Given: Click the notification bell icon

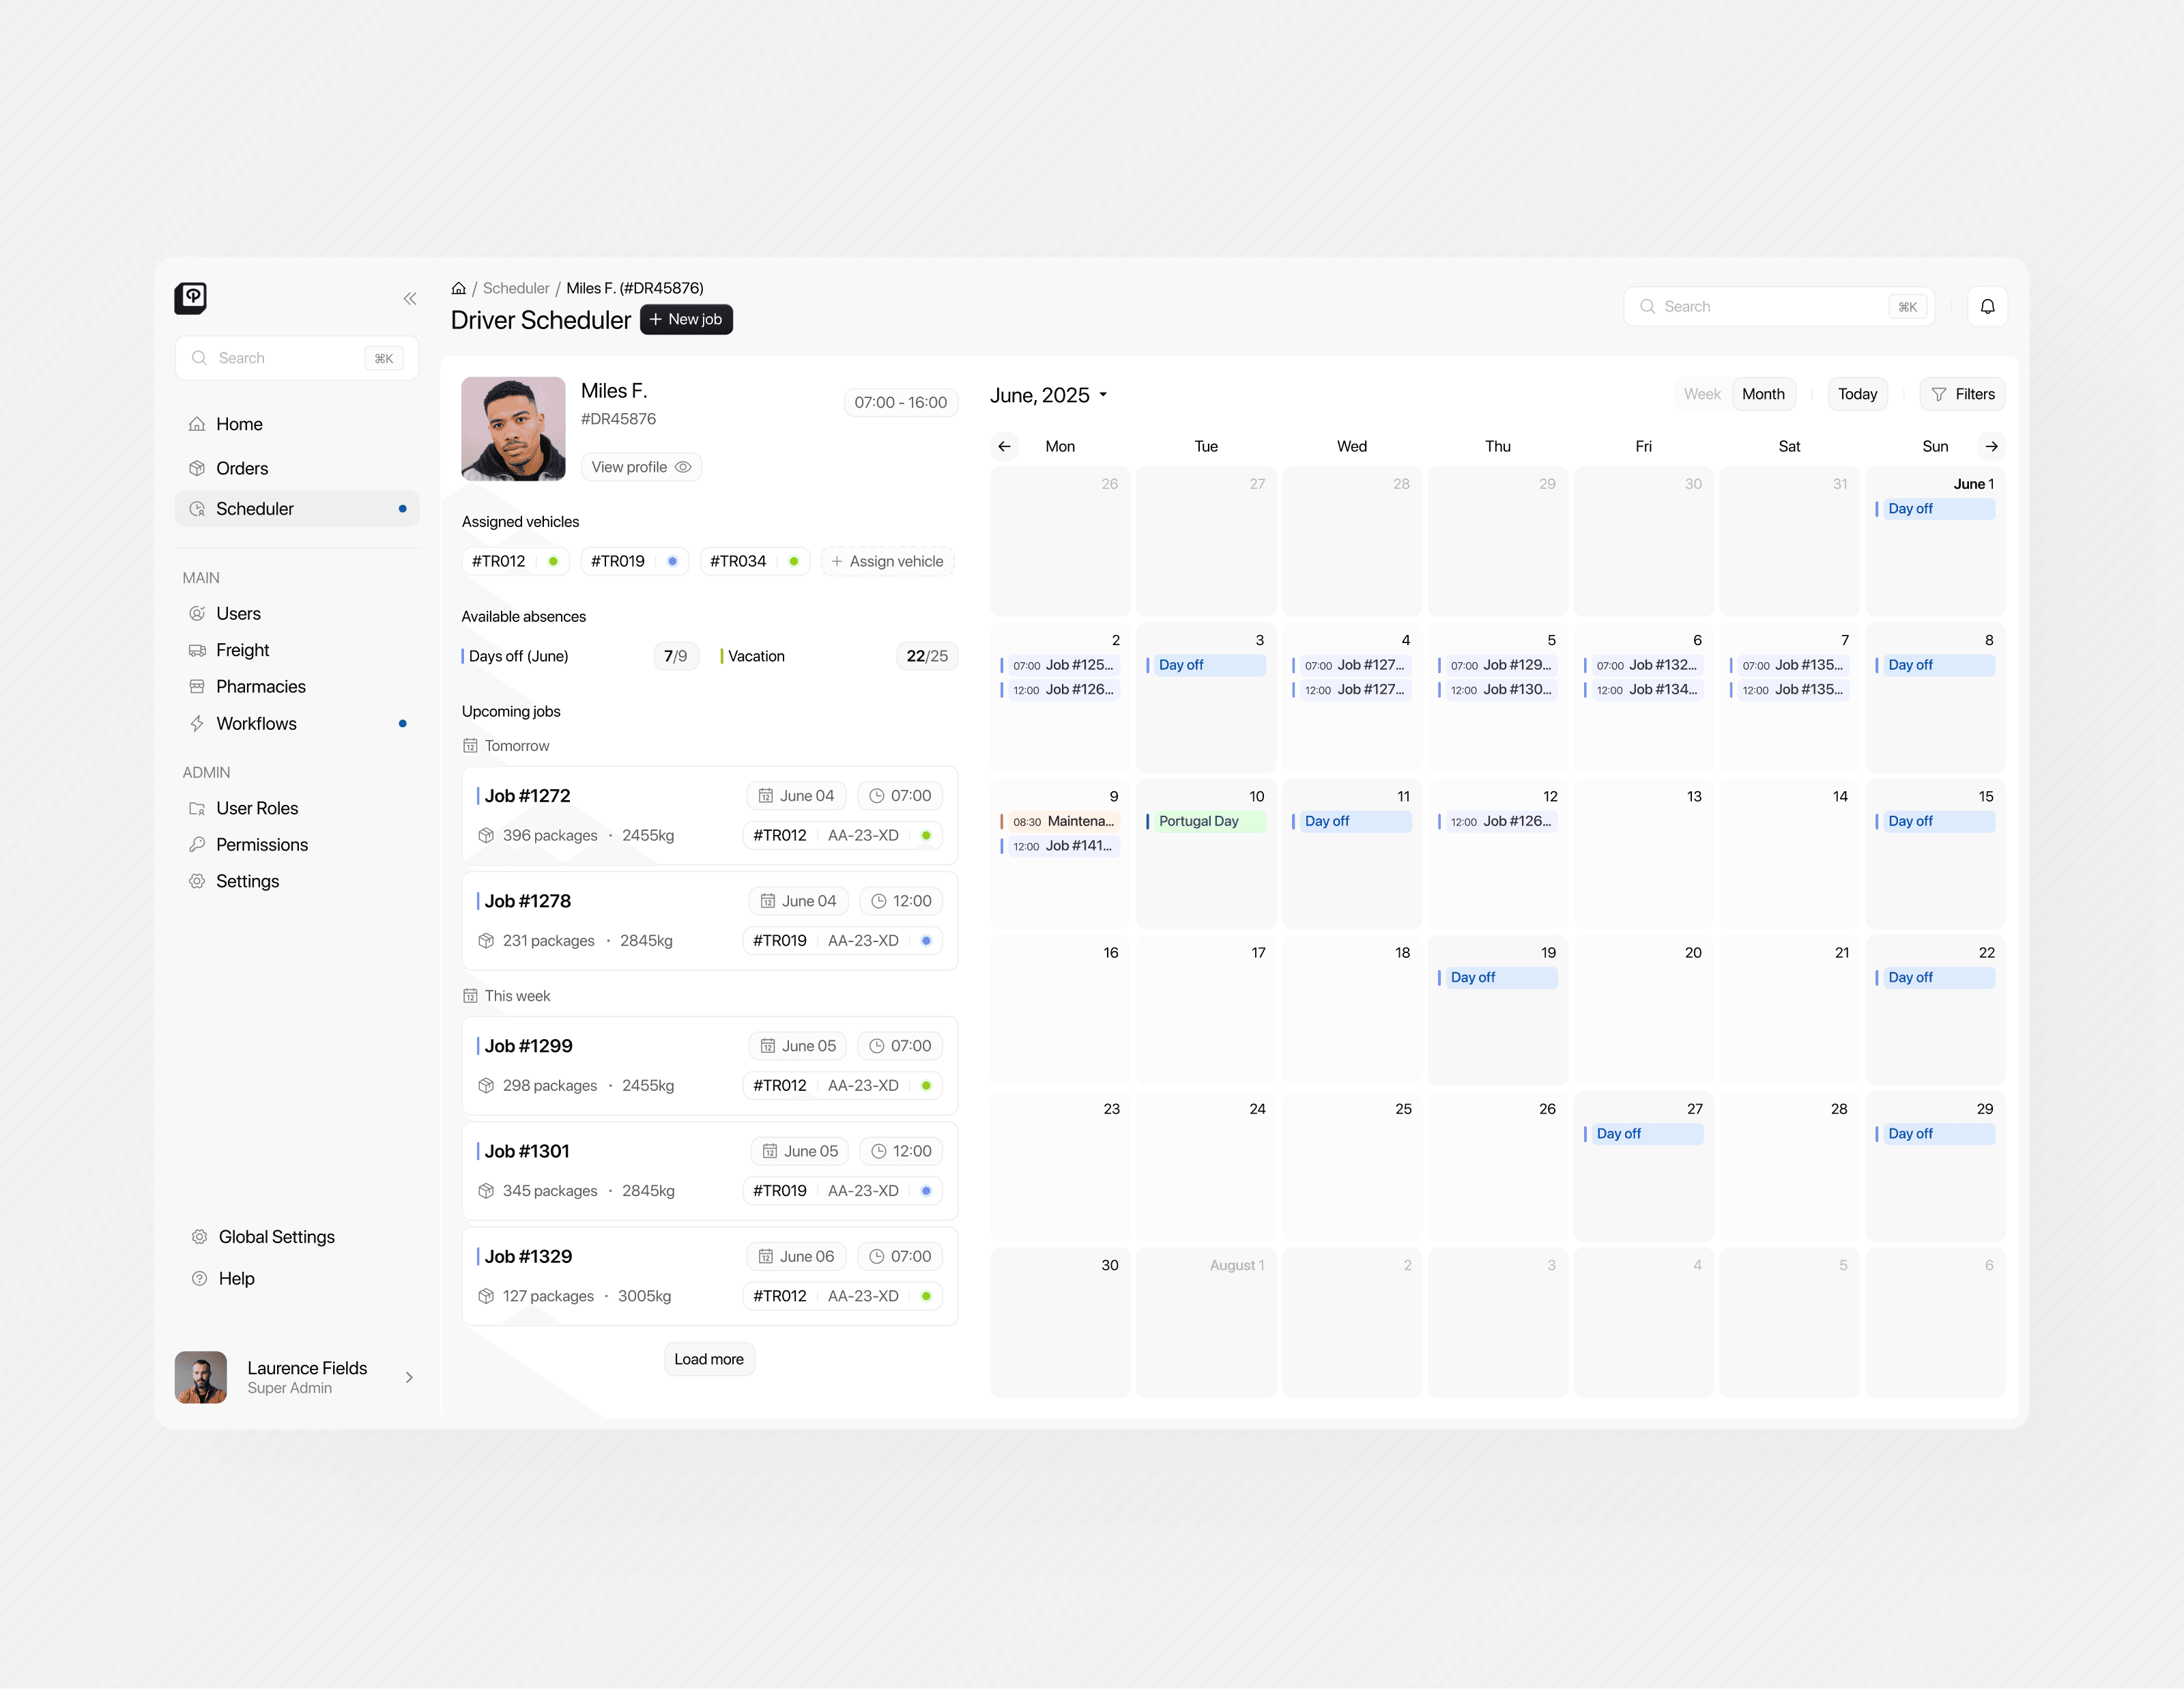Looking at the screenshot, I should 1987,307.
